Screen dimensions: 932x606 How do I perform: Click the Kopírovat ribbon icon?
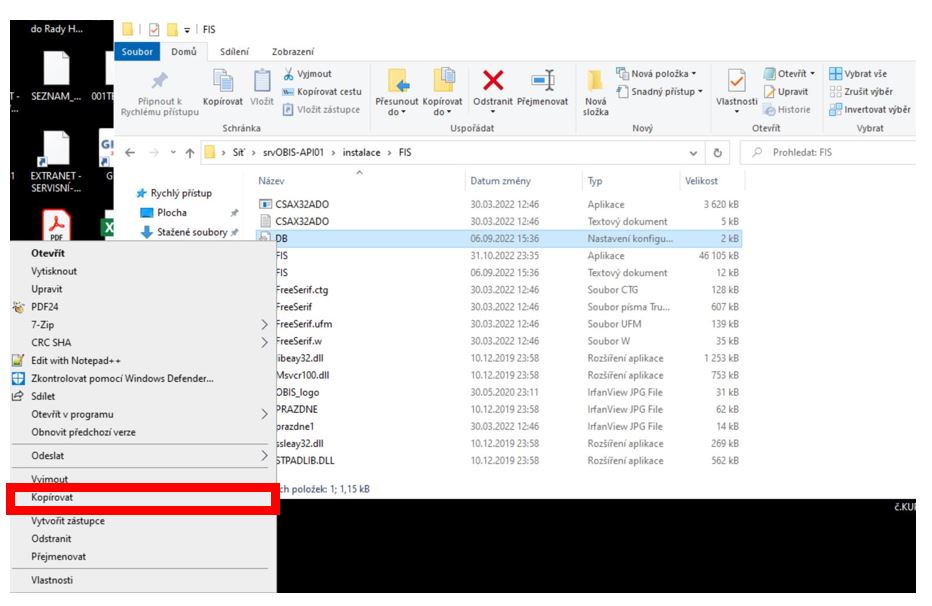(224, 82)
